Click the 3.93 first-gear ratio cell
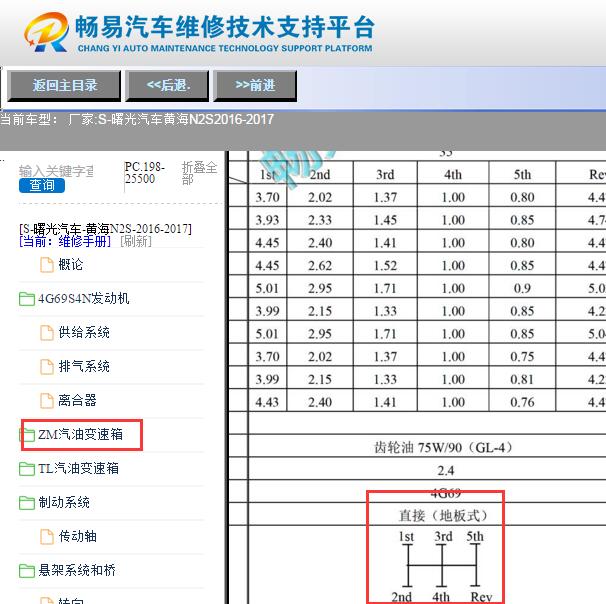This screenshot has width=606, height=604. [267, 220]
